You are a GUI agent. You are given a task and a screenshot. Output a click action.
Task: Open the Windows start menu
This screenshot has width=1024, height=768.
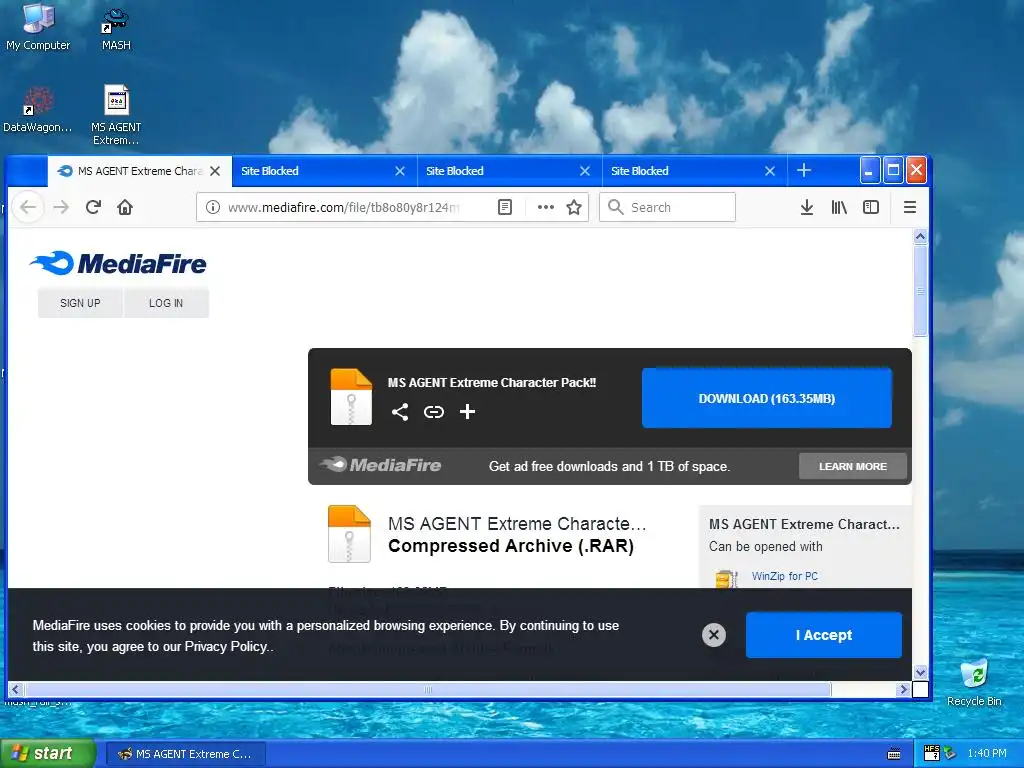tap(48, 754)
